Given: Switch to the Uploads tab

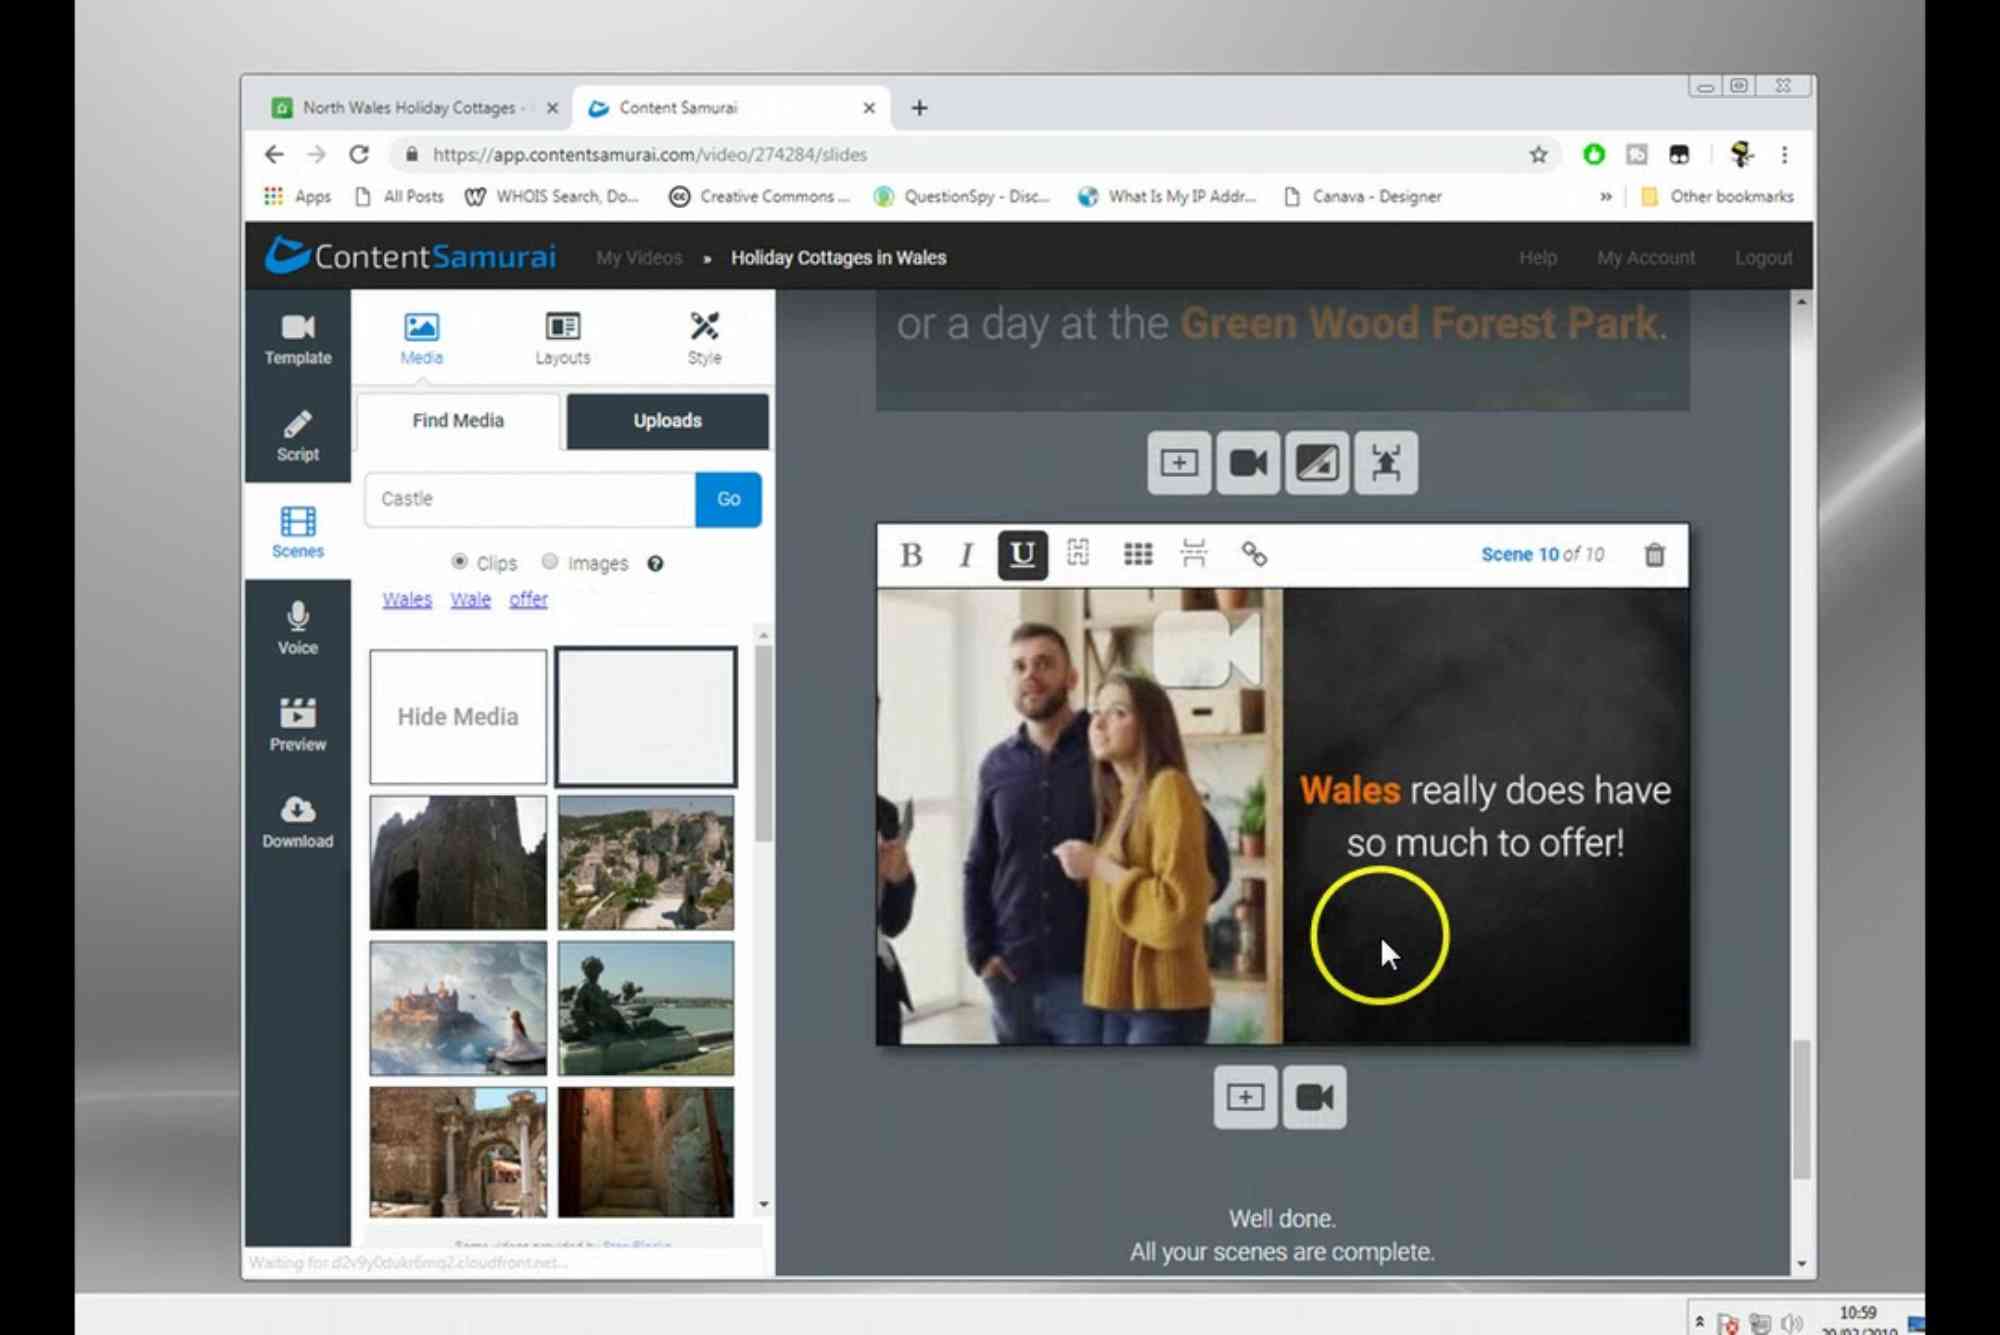Looking at the screenshot, I should coord(667,421).
